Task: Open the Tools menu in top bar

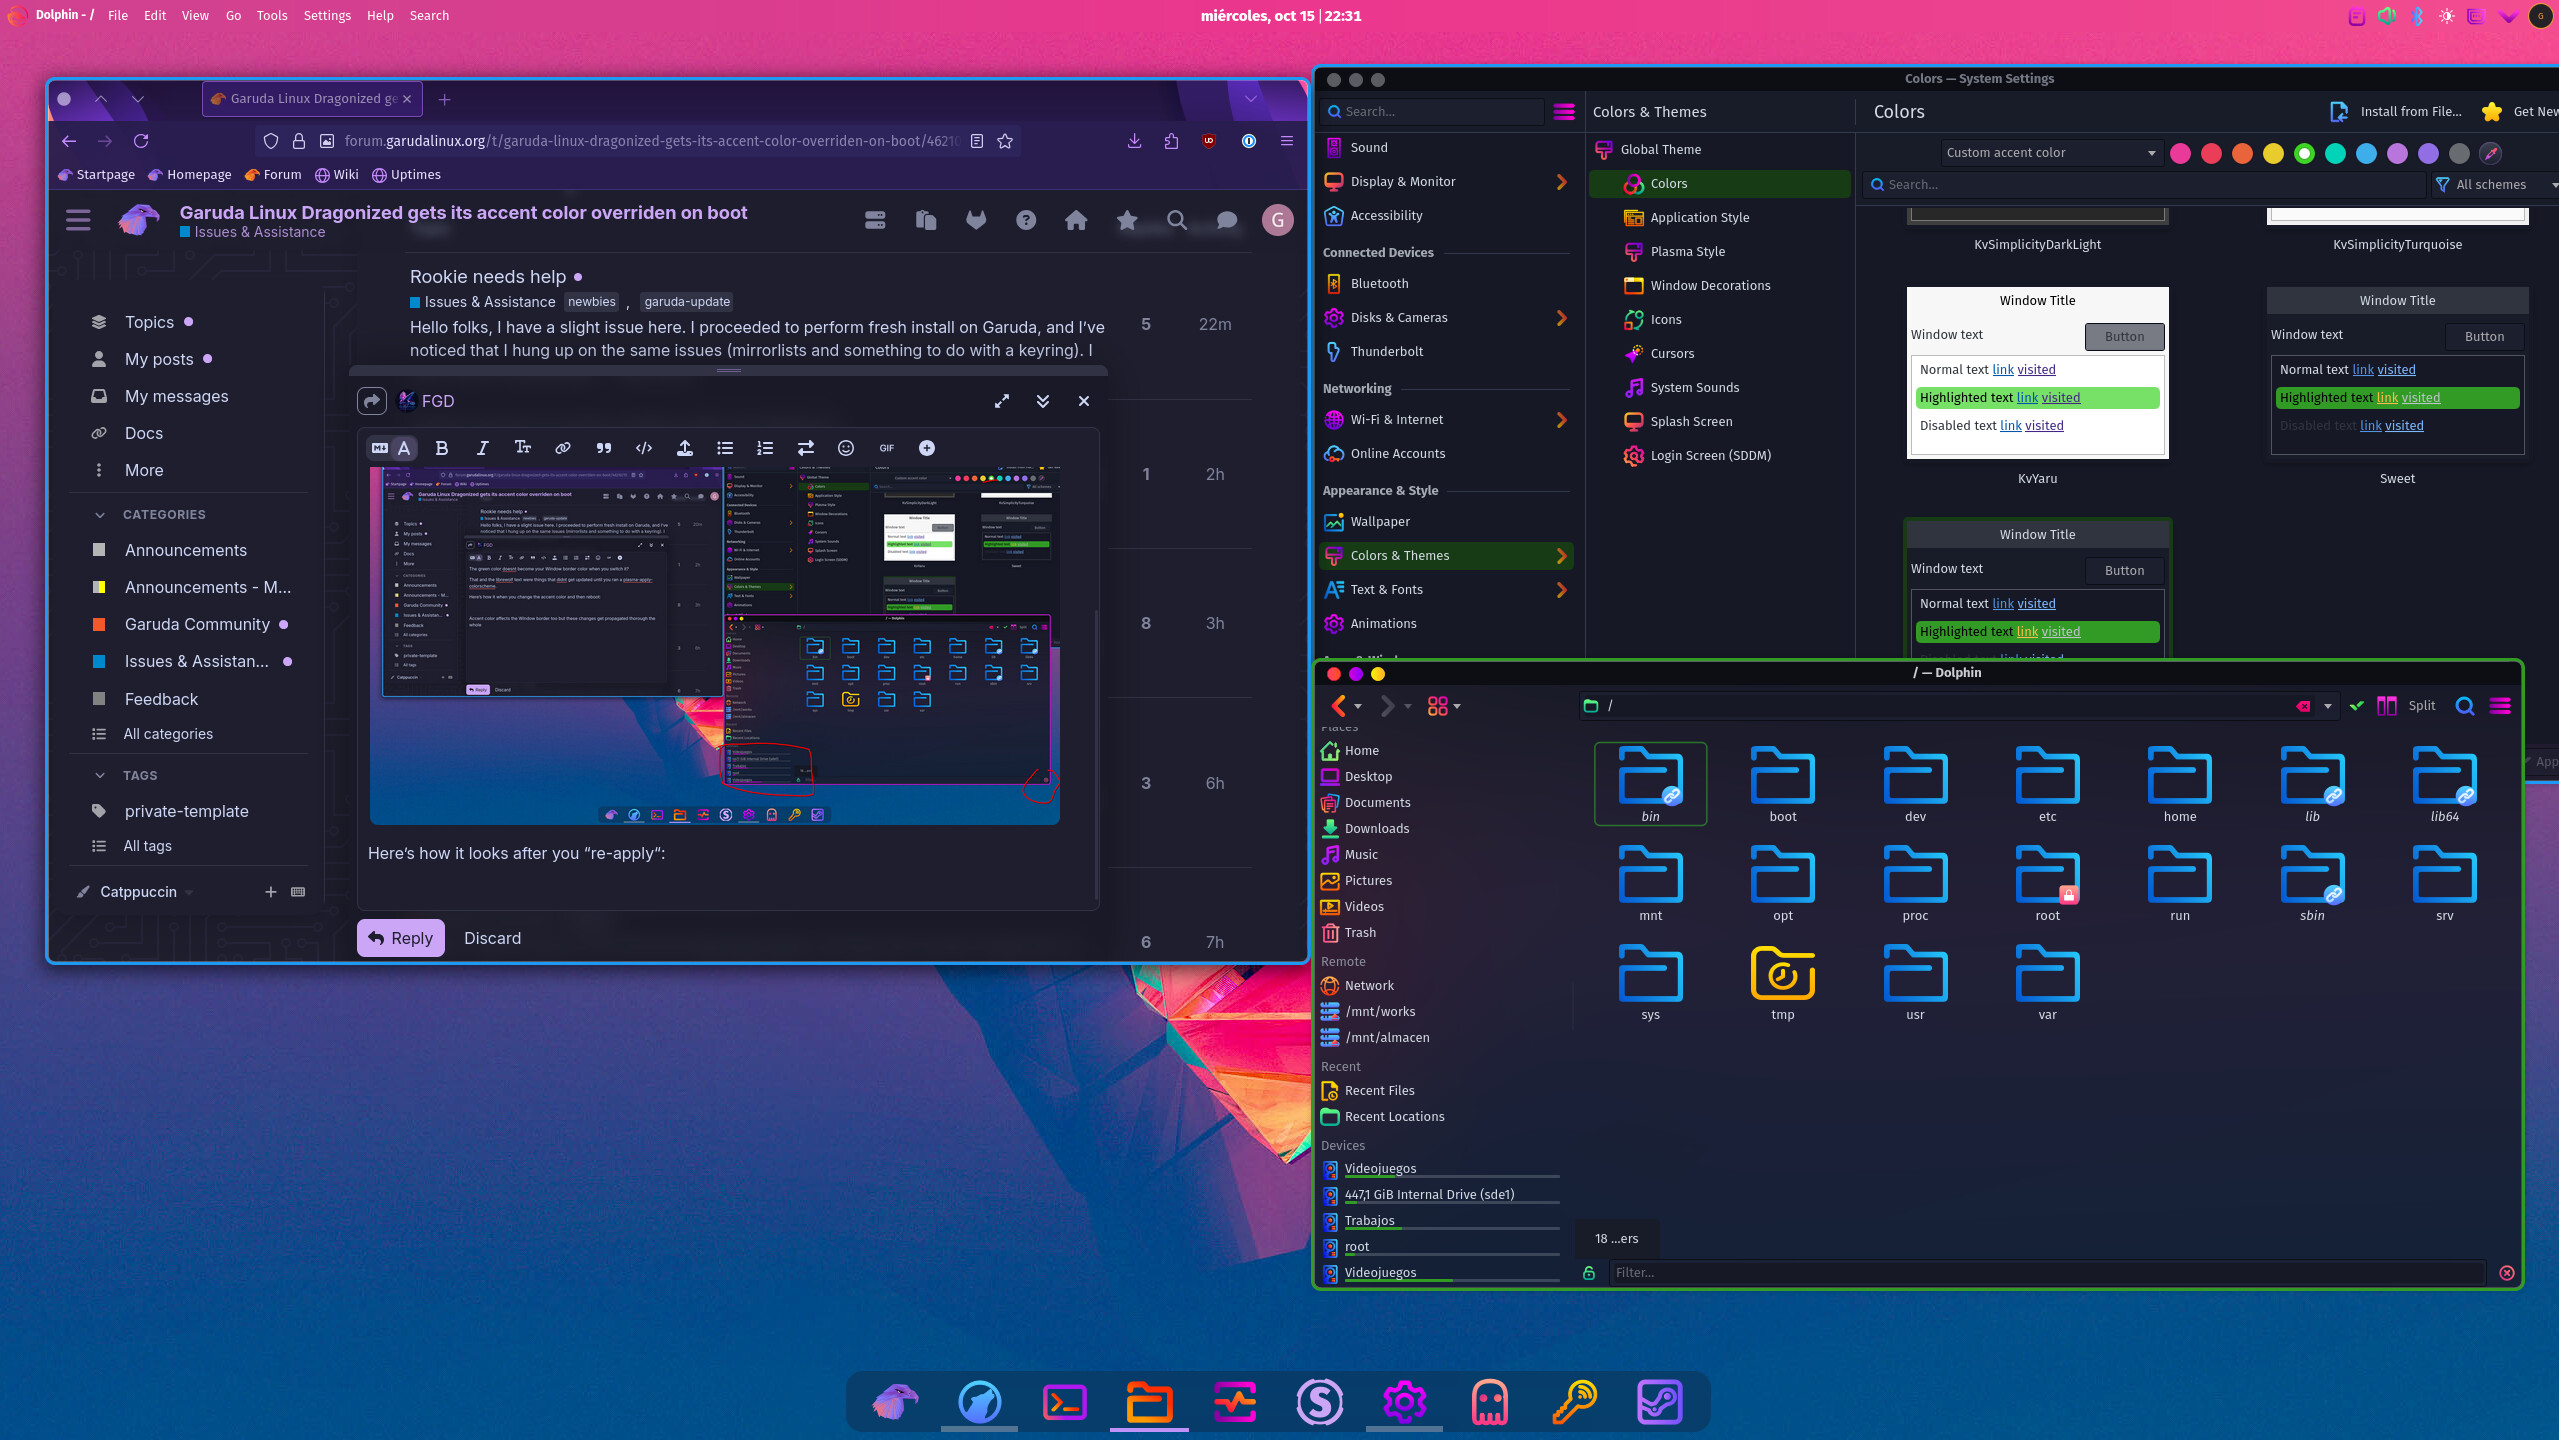Action: pos(271,16)
